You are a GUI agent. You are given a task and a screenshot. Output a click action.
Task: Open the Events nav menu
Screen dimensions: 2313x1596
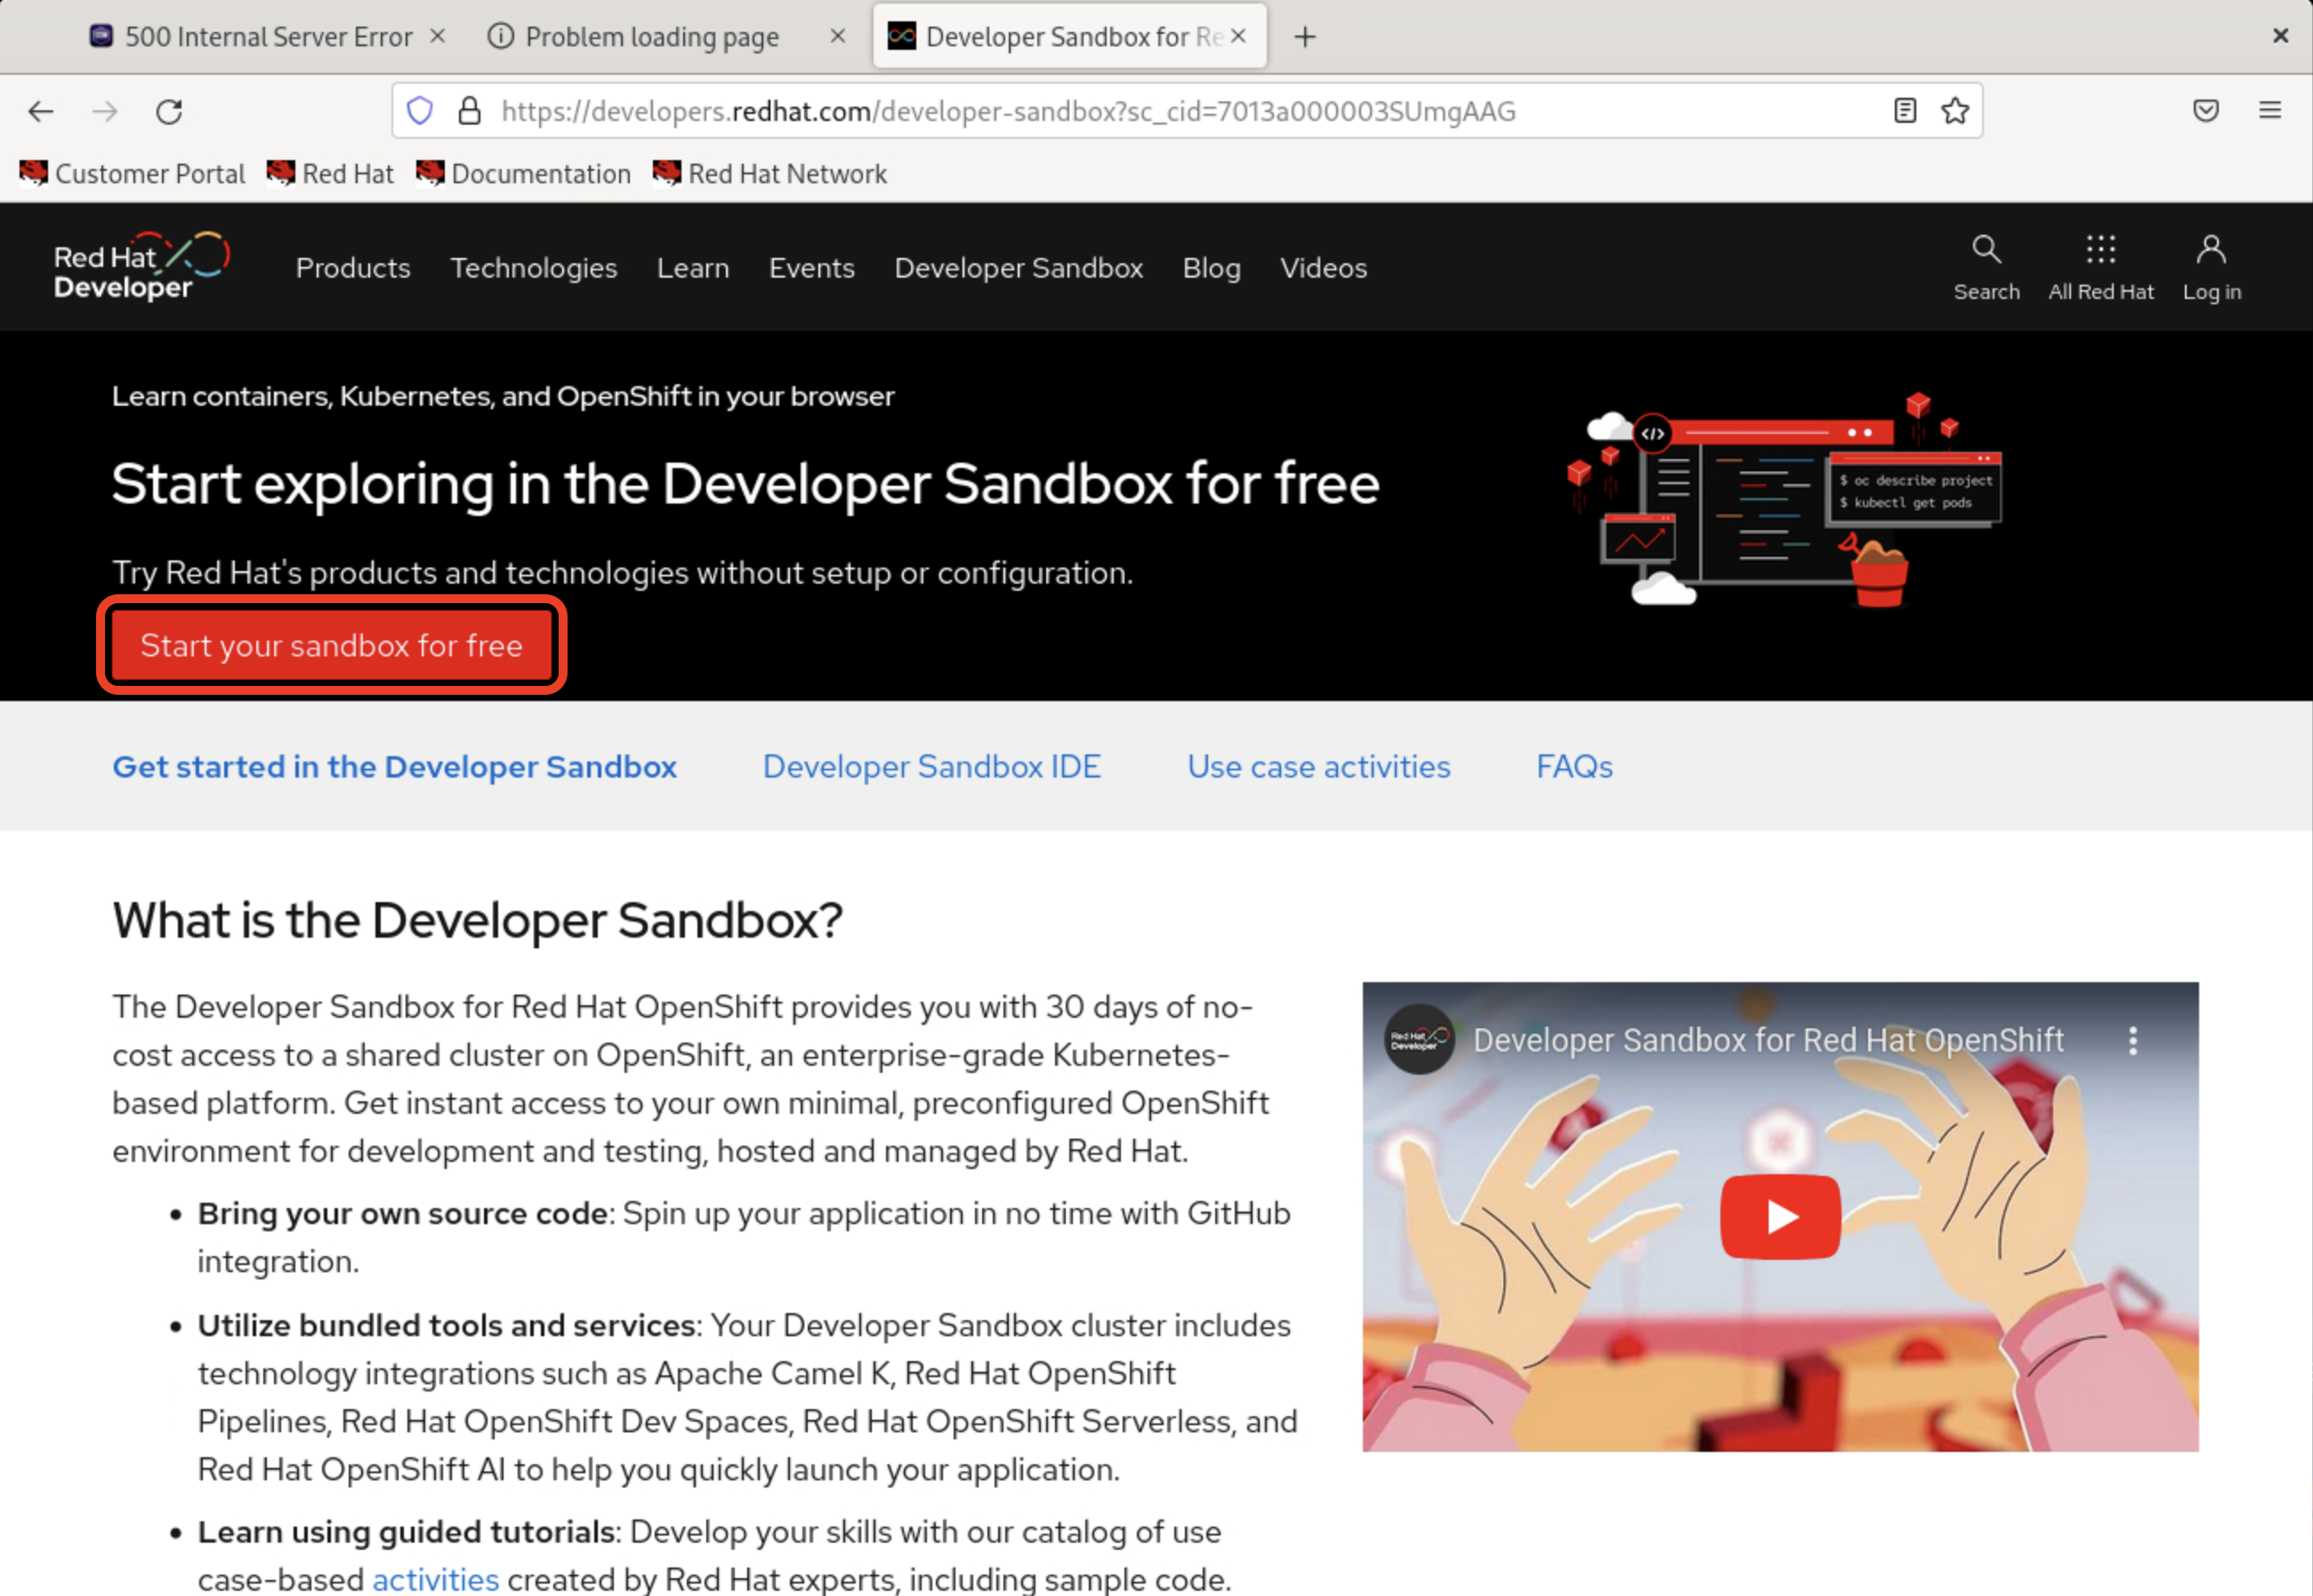[x=812, y=268]
